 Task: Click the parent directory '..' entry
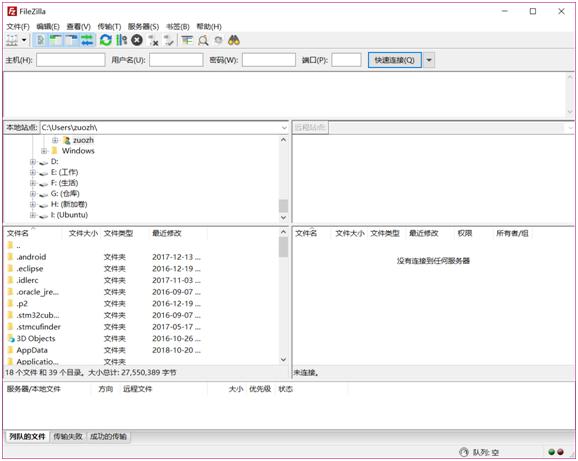click(142, 246)
